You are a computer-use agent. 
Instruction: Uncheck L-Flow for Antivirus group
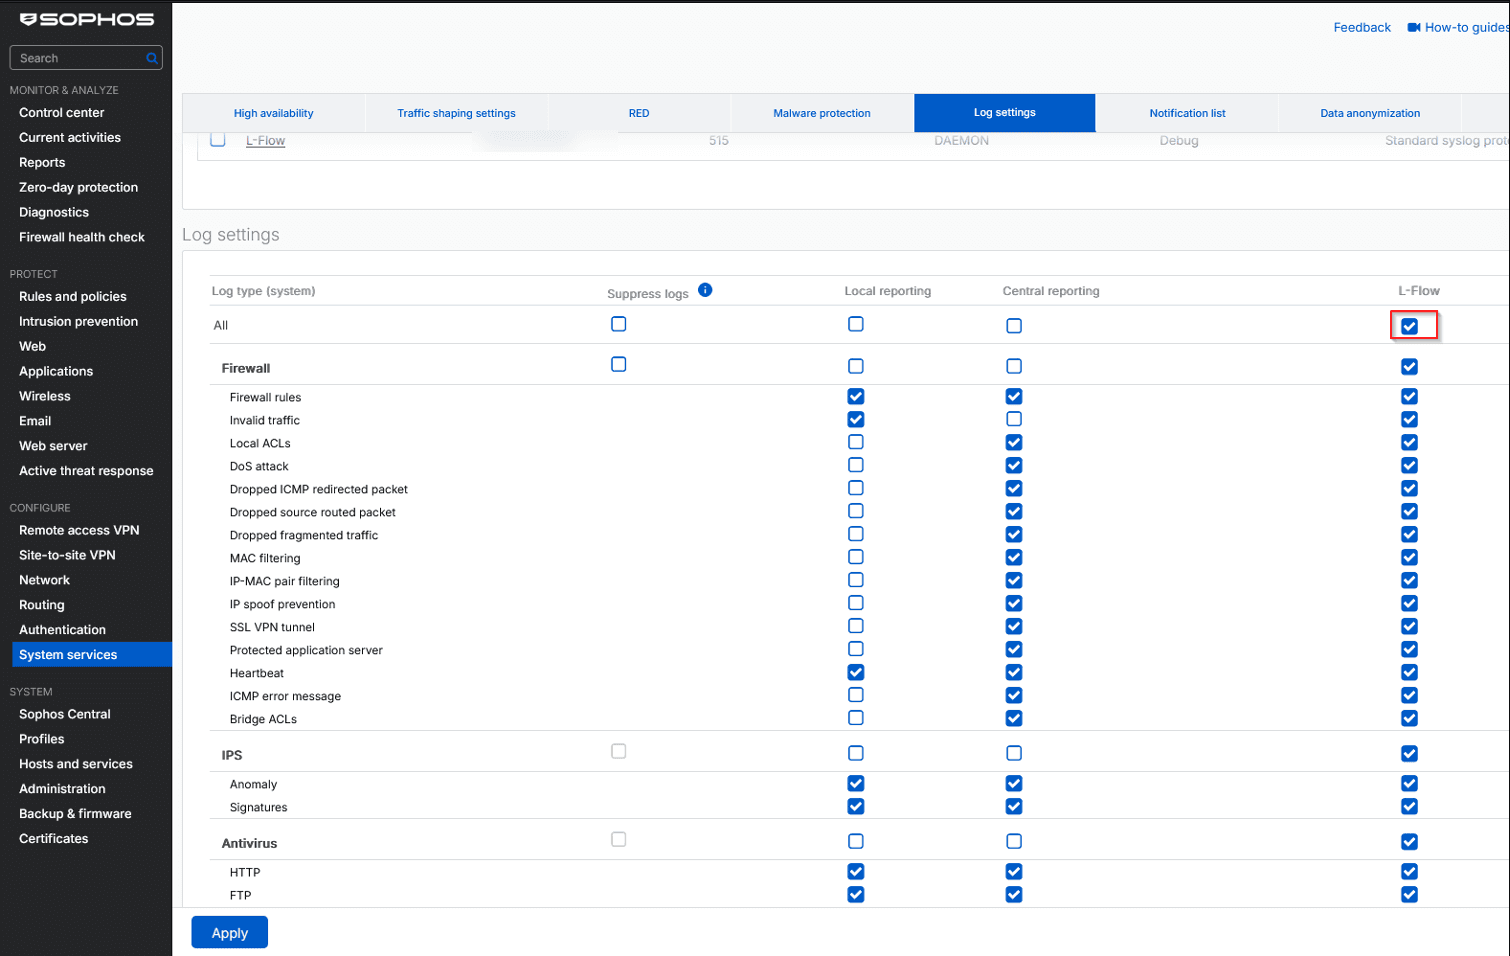coord(1409,842)
